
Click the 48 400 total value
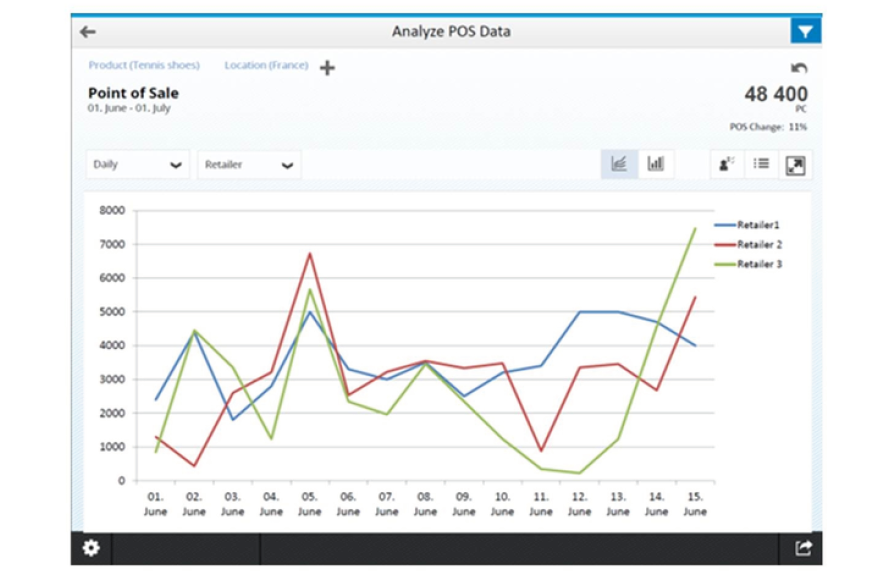click(x=776, y=94)
